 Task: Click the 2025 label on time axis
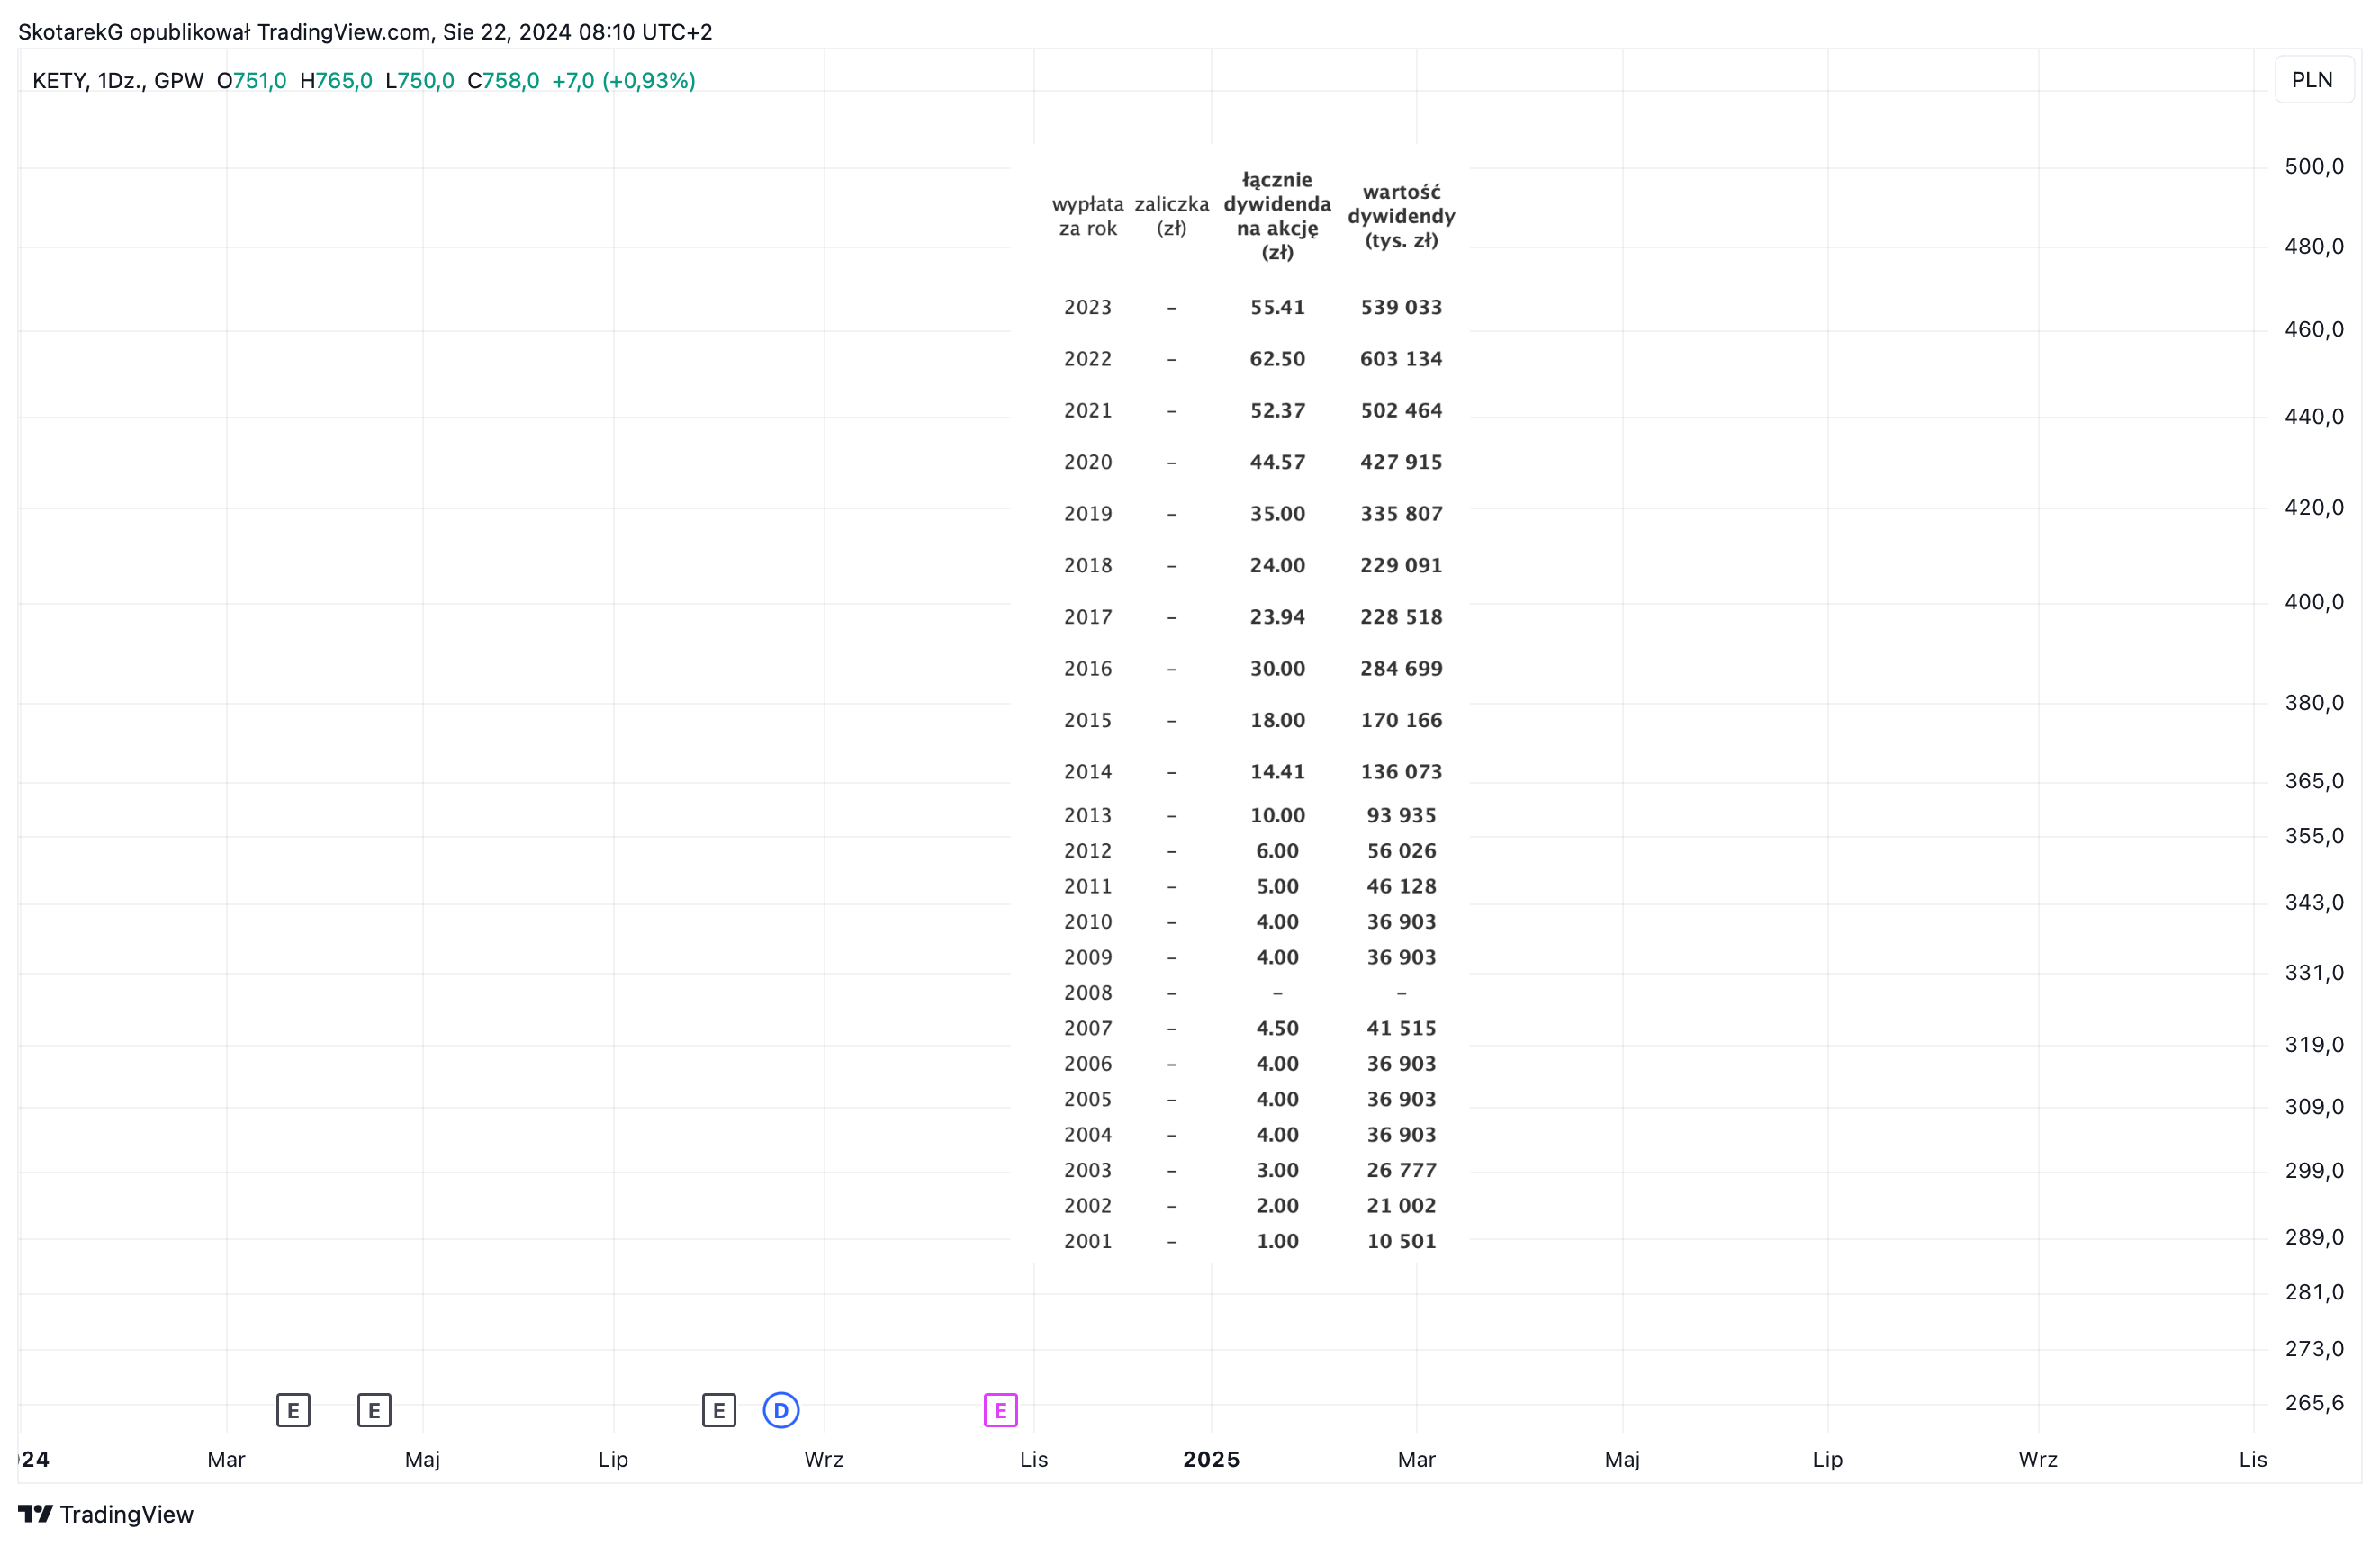[x=1211, y=1459]
